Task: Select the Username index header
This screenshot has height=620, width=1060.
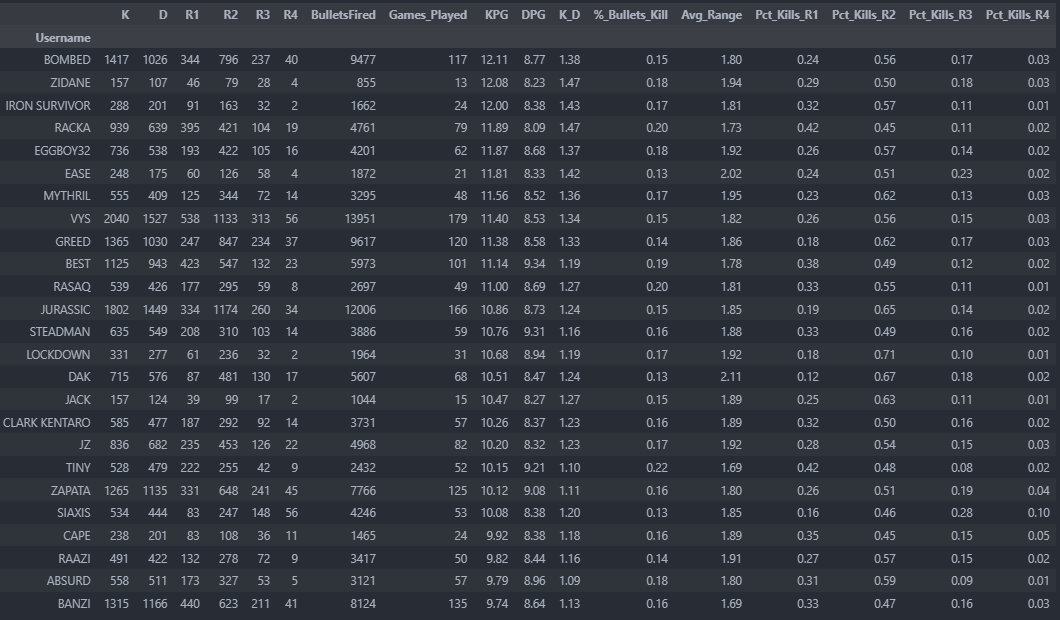Action: tap(63, 37)
